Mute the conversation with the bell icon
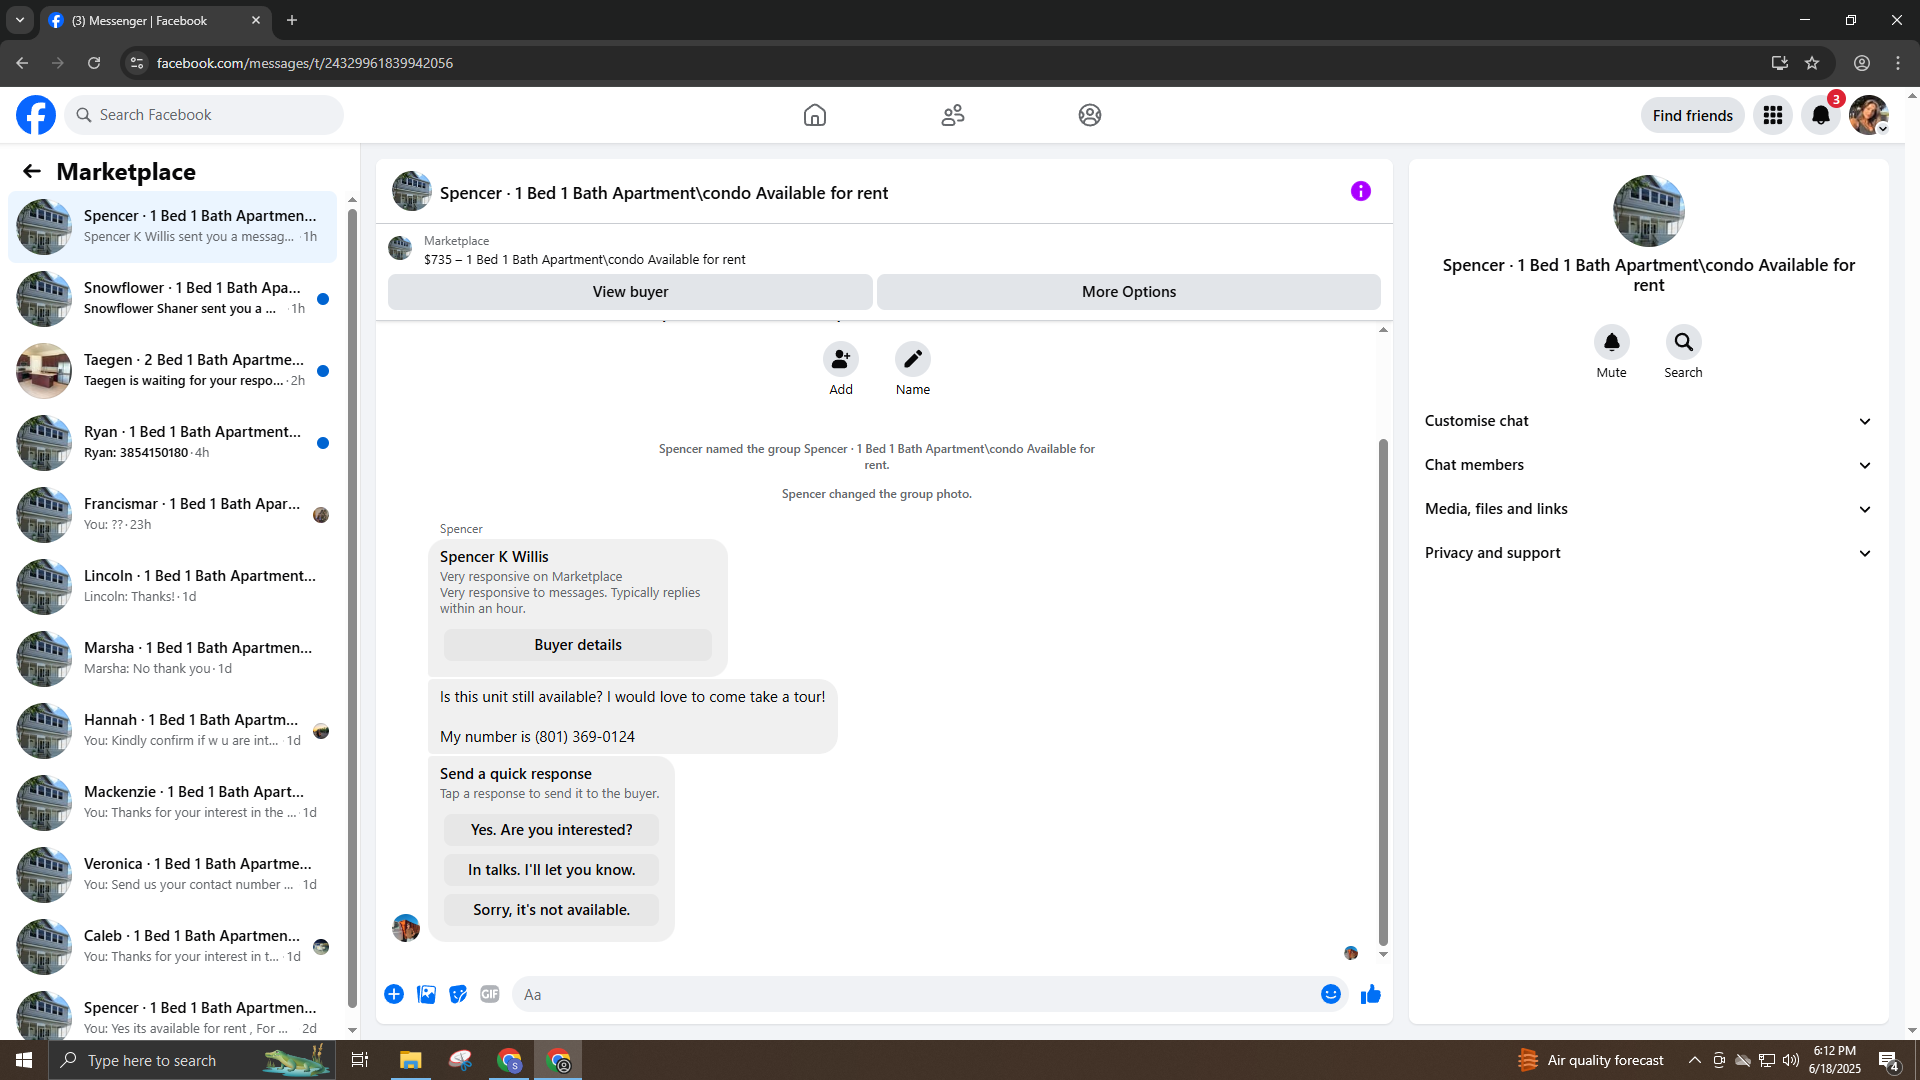The width and height of the screenshot is (1920, 1080). (x=1612, y=342)
